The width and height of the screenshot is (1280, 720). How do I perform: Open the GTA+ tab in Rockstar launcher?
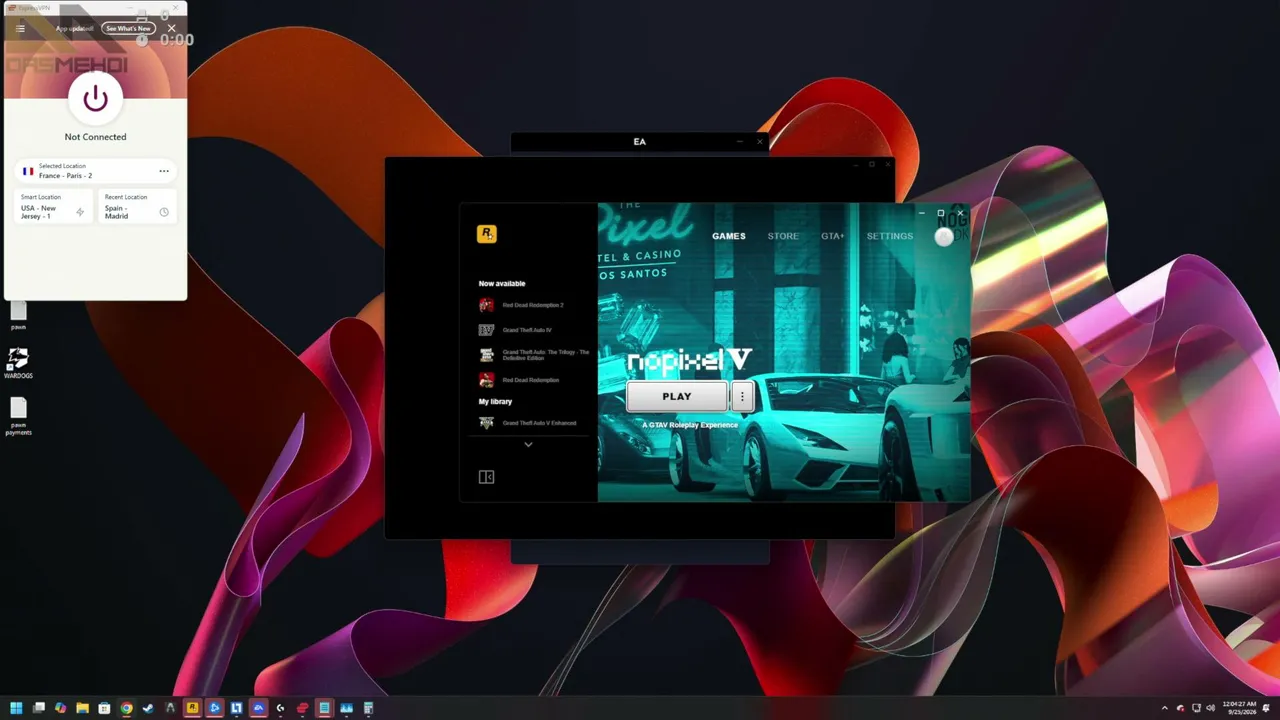(x=833, y=236)
